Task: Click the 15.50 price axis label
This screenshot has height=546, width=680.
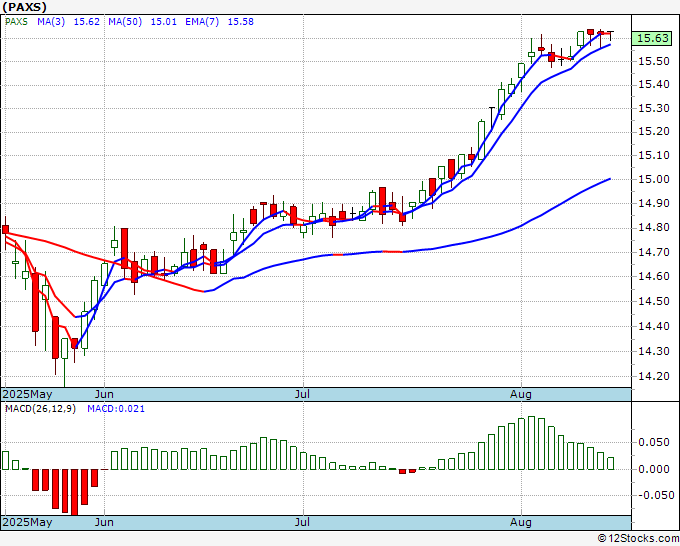Action: [654, 61]
